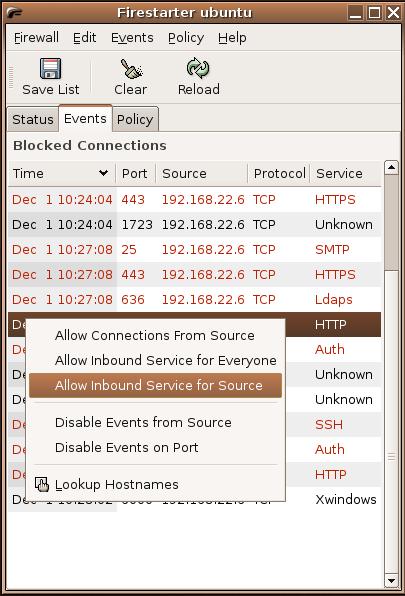Click the toolbar drag handle grip
This screenshot has height=596, width=405.
[x=11, y=78]
